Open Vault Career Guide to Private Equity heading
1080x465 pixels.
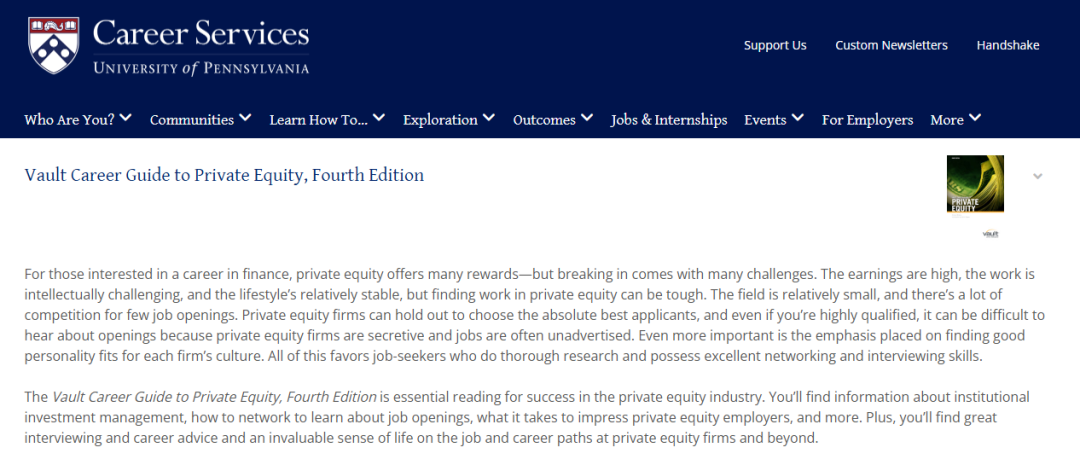click(224, 175)
